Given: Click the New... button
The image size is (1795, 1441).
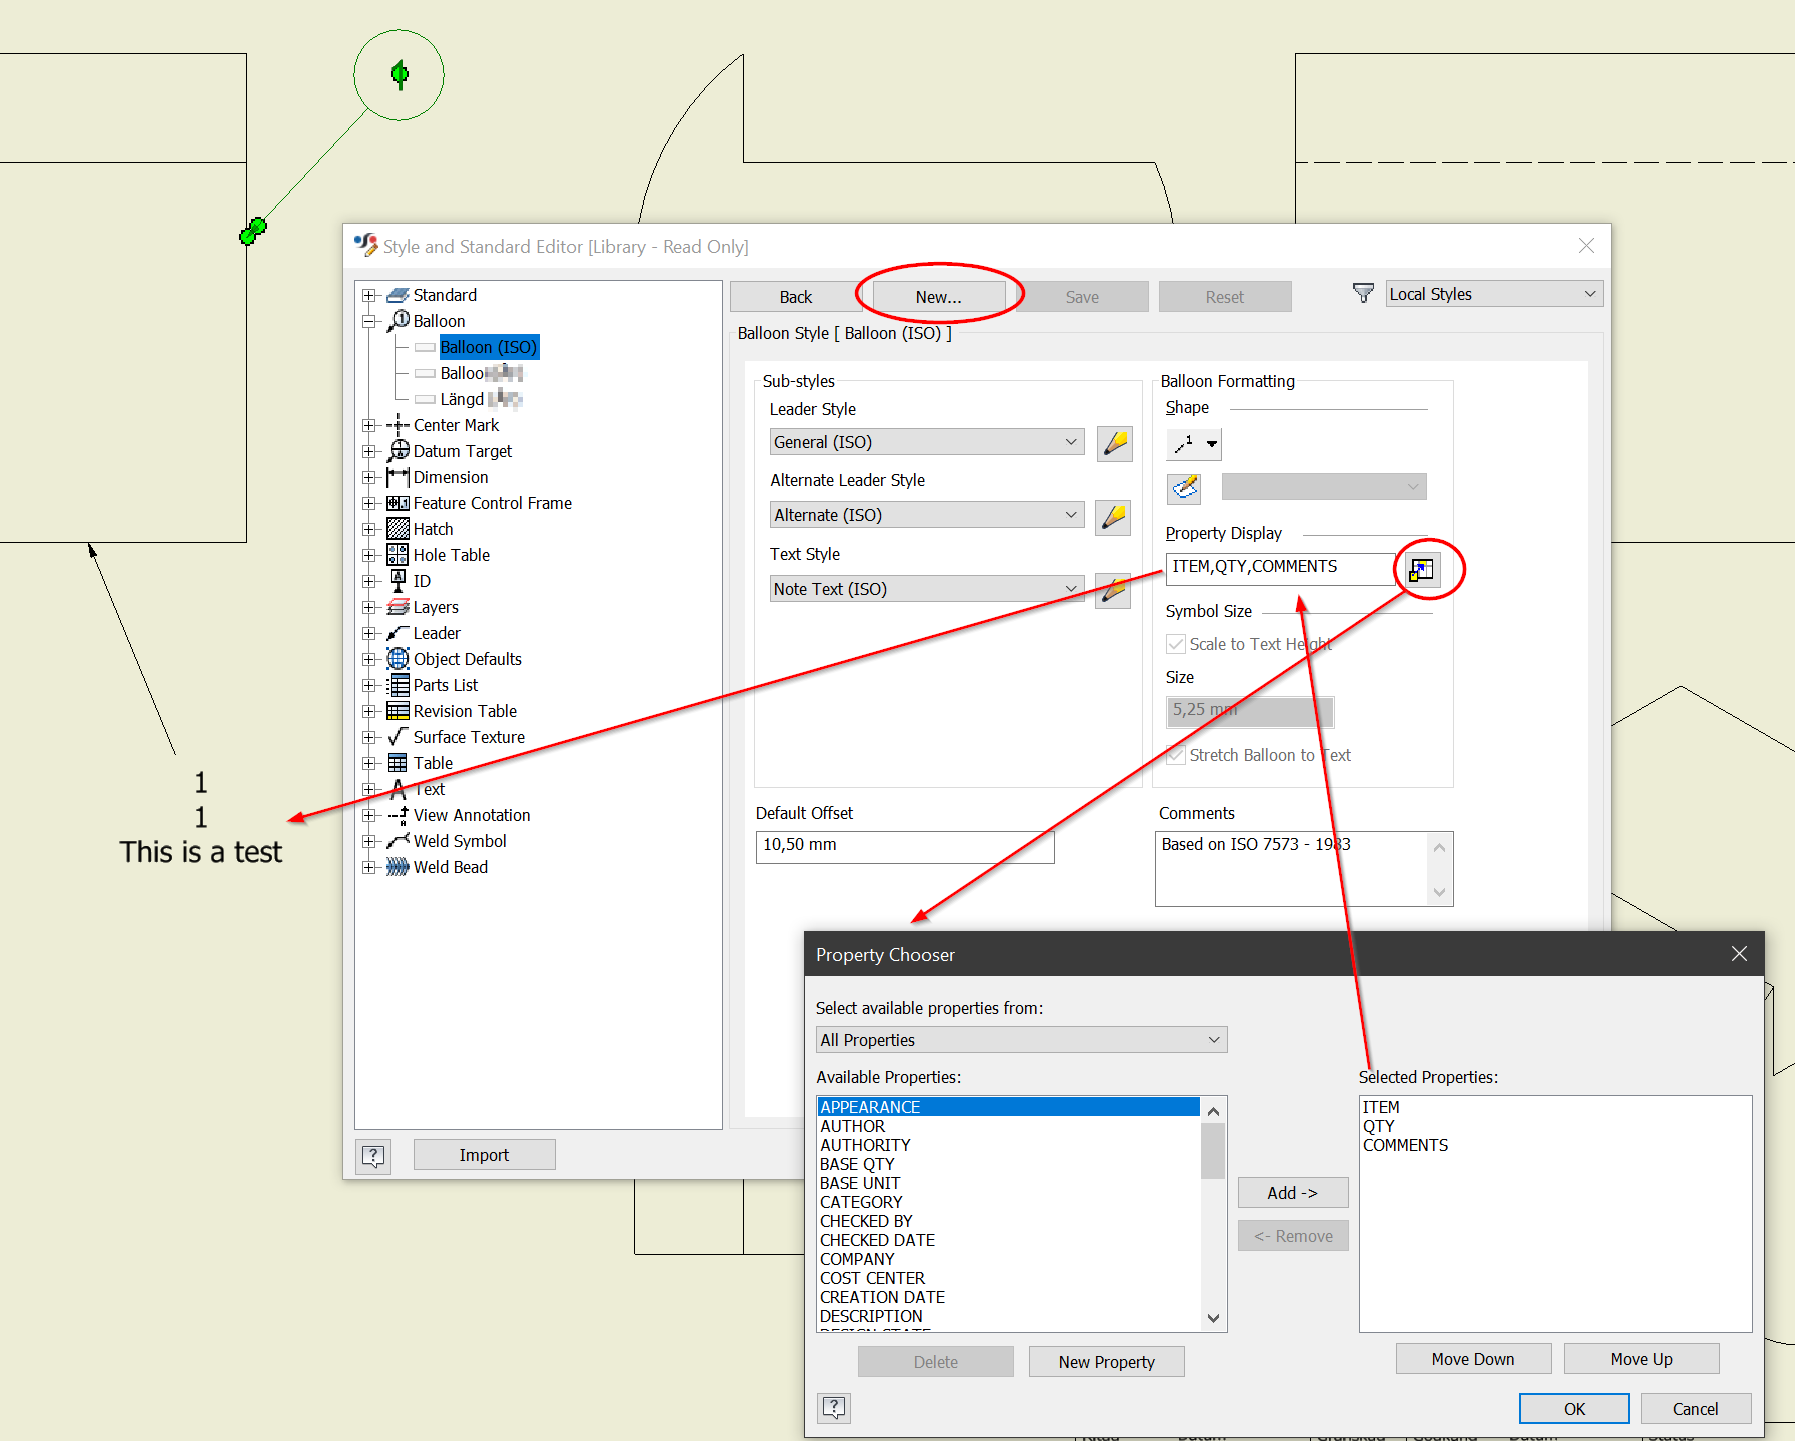Looking at the screenshot, I should [x=938, y=296].
